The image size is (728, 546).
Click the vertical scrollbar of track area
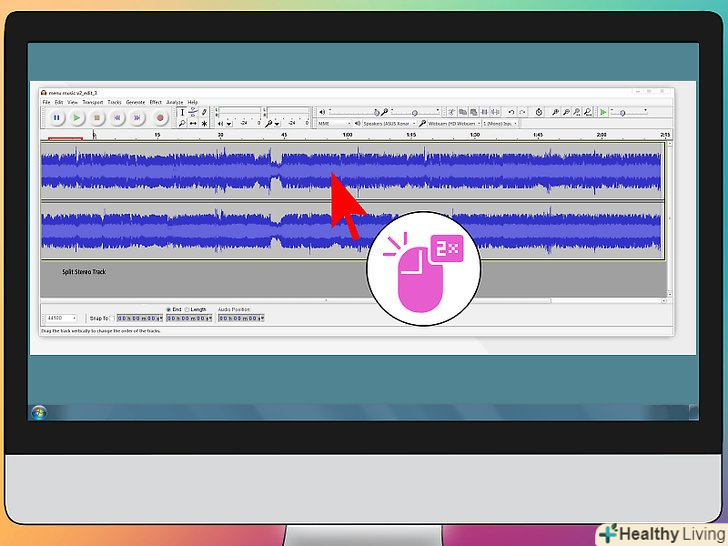click(x=670, y=219)
